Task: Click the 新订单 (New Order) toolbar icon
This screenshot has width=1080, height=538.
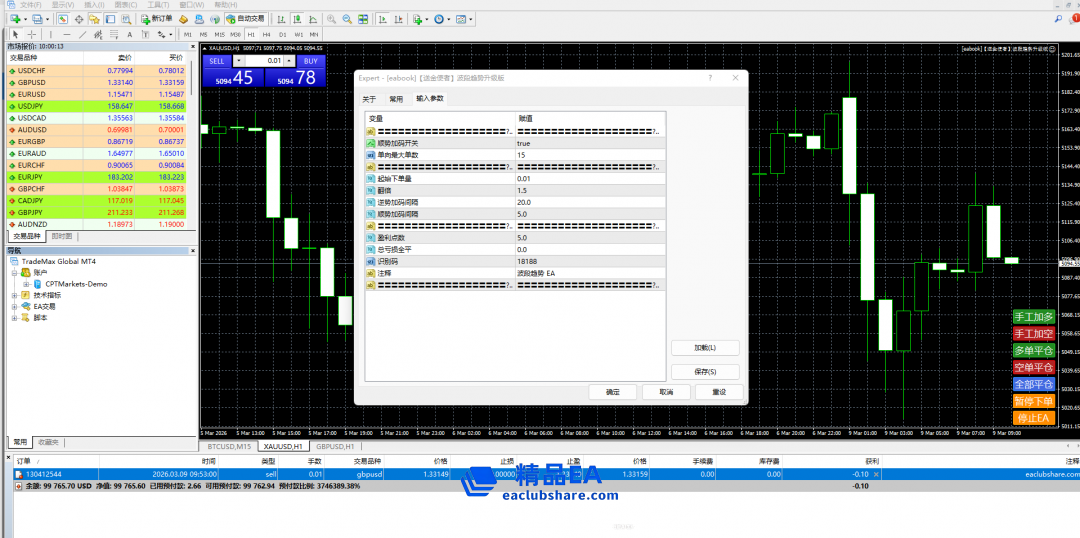Action: [x=159, y=19]
